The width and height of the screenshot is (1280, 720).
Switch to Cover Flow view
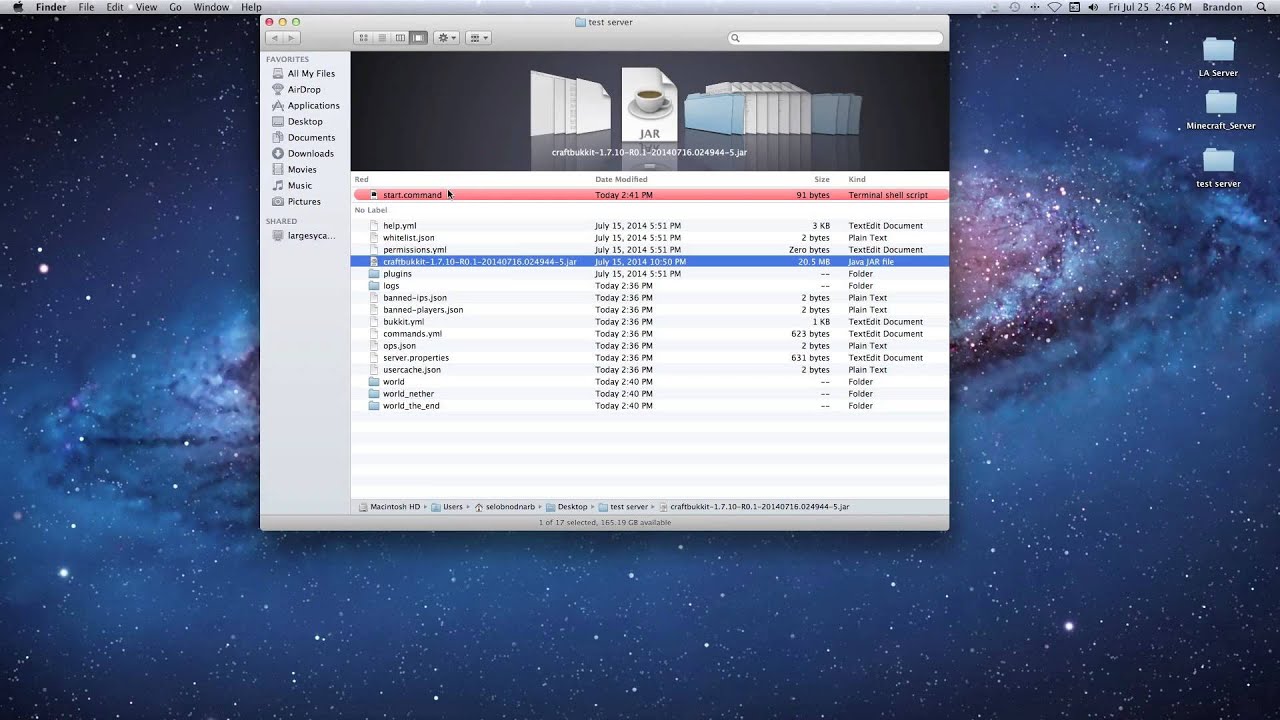click(x=419, y=38)
